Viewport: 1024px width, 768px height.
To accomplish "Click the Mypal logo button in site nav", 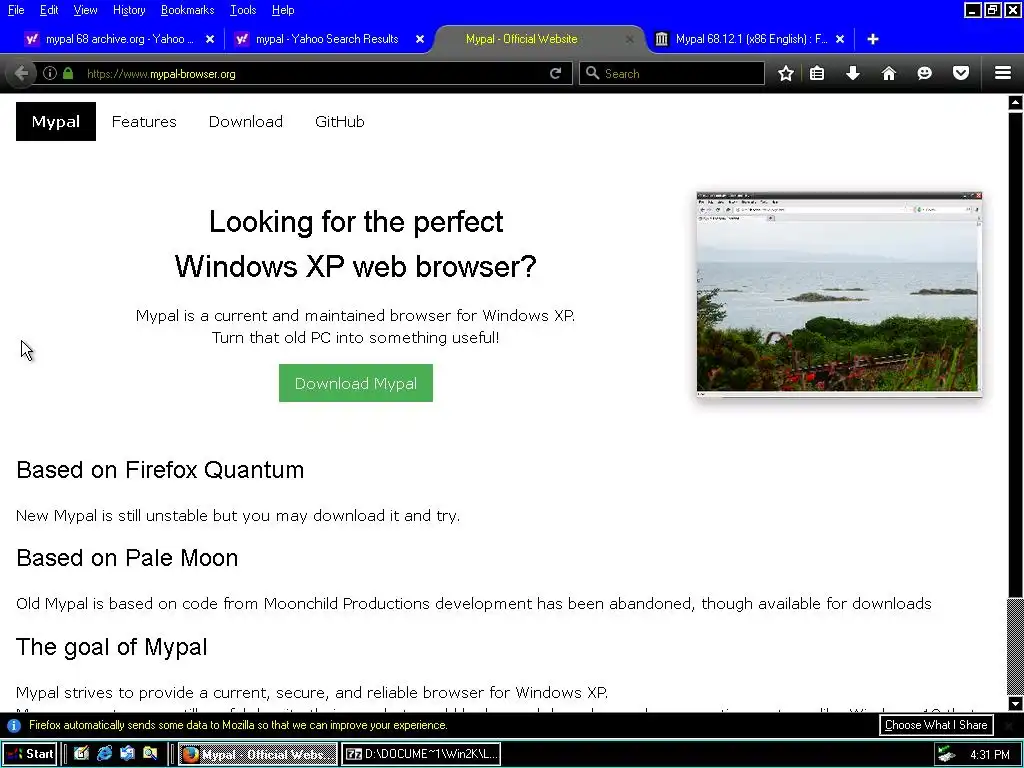I will 56,121.
